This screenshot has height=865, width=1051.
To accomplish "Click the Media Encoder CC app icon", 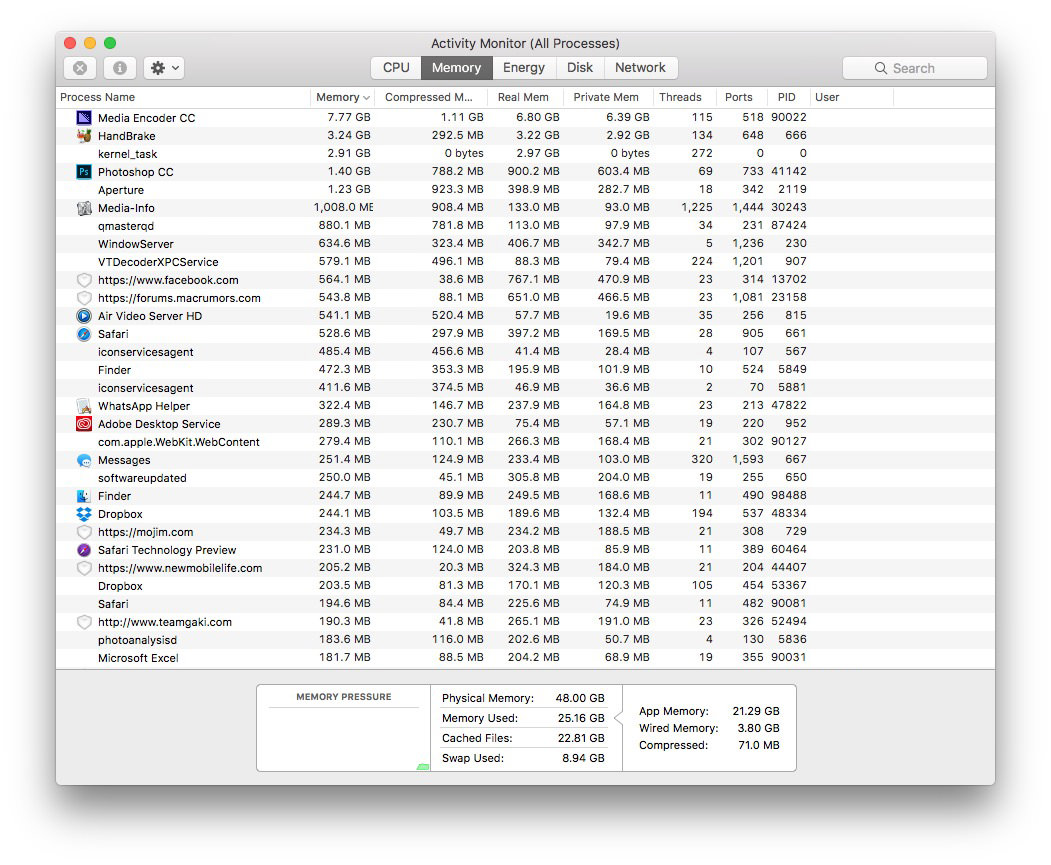I will click(x=84, y=118).
